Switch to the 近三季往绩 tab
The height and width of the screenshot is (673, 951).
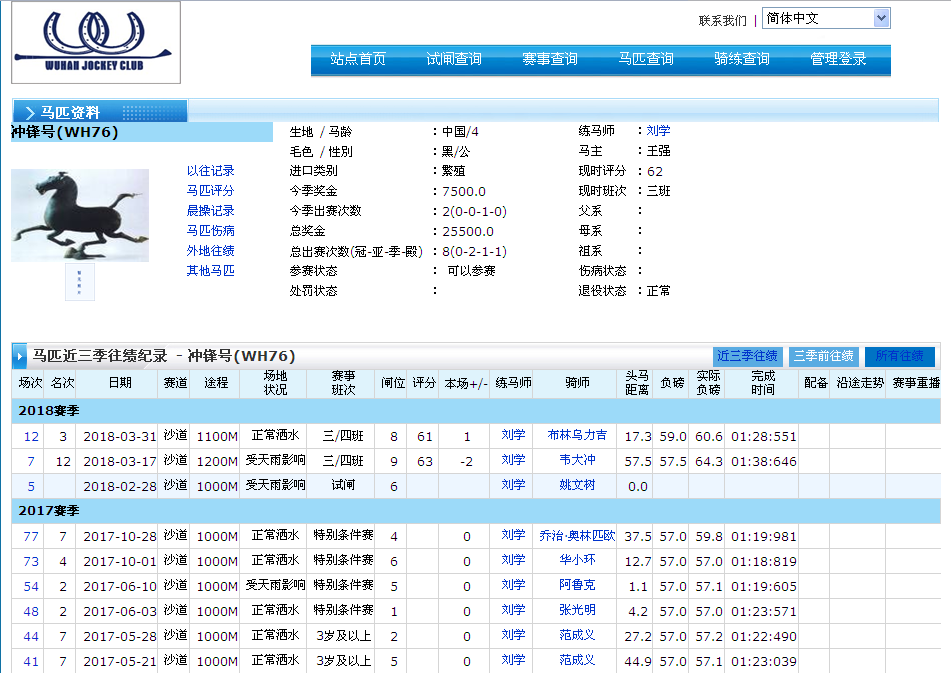point(748,356)
